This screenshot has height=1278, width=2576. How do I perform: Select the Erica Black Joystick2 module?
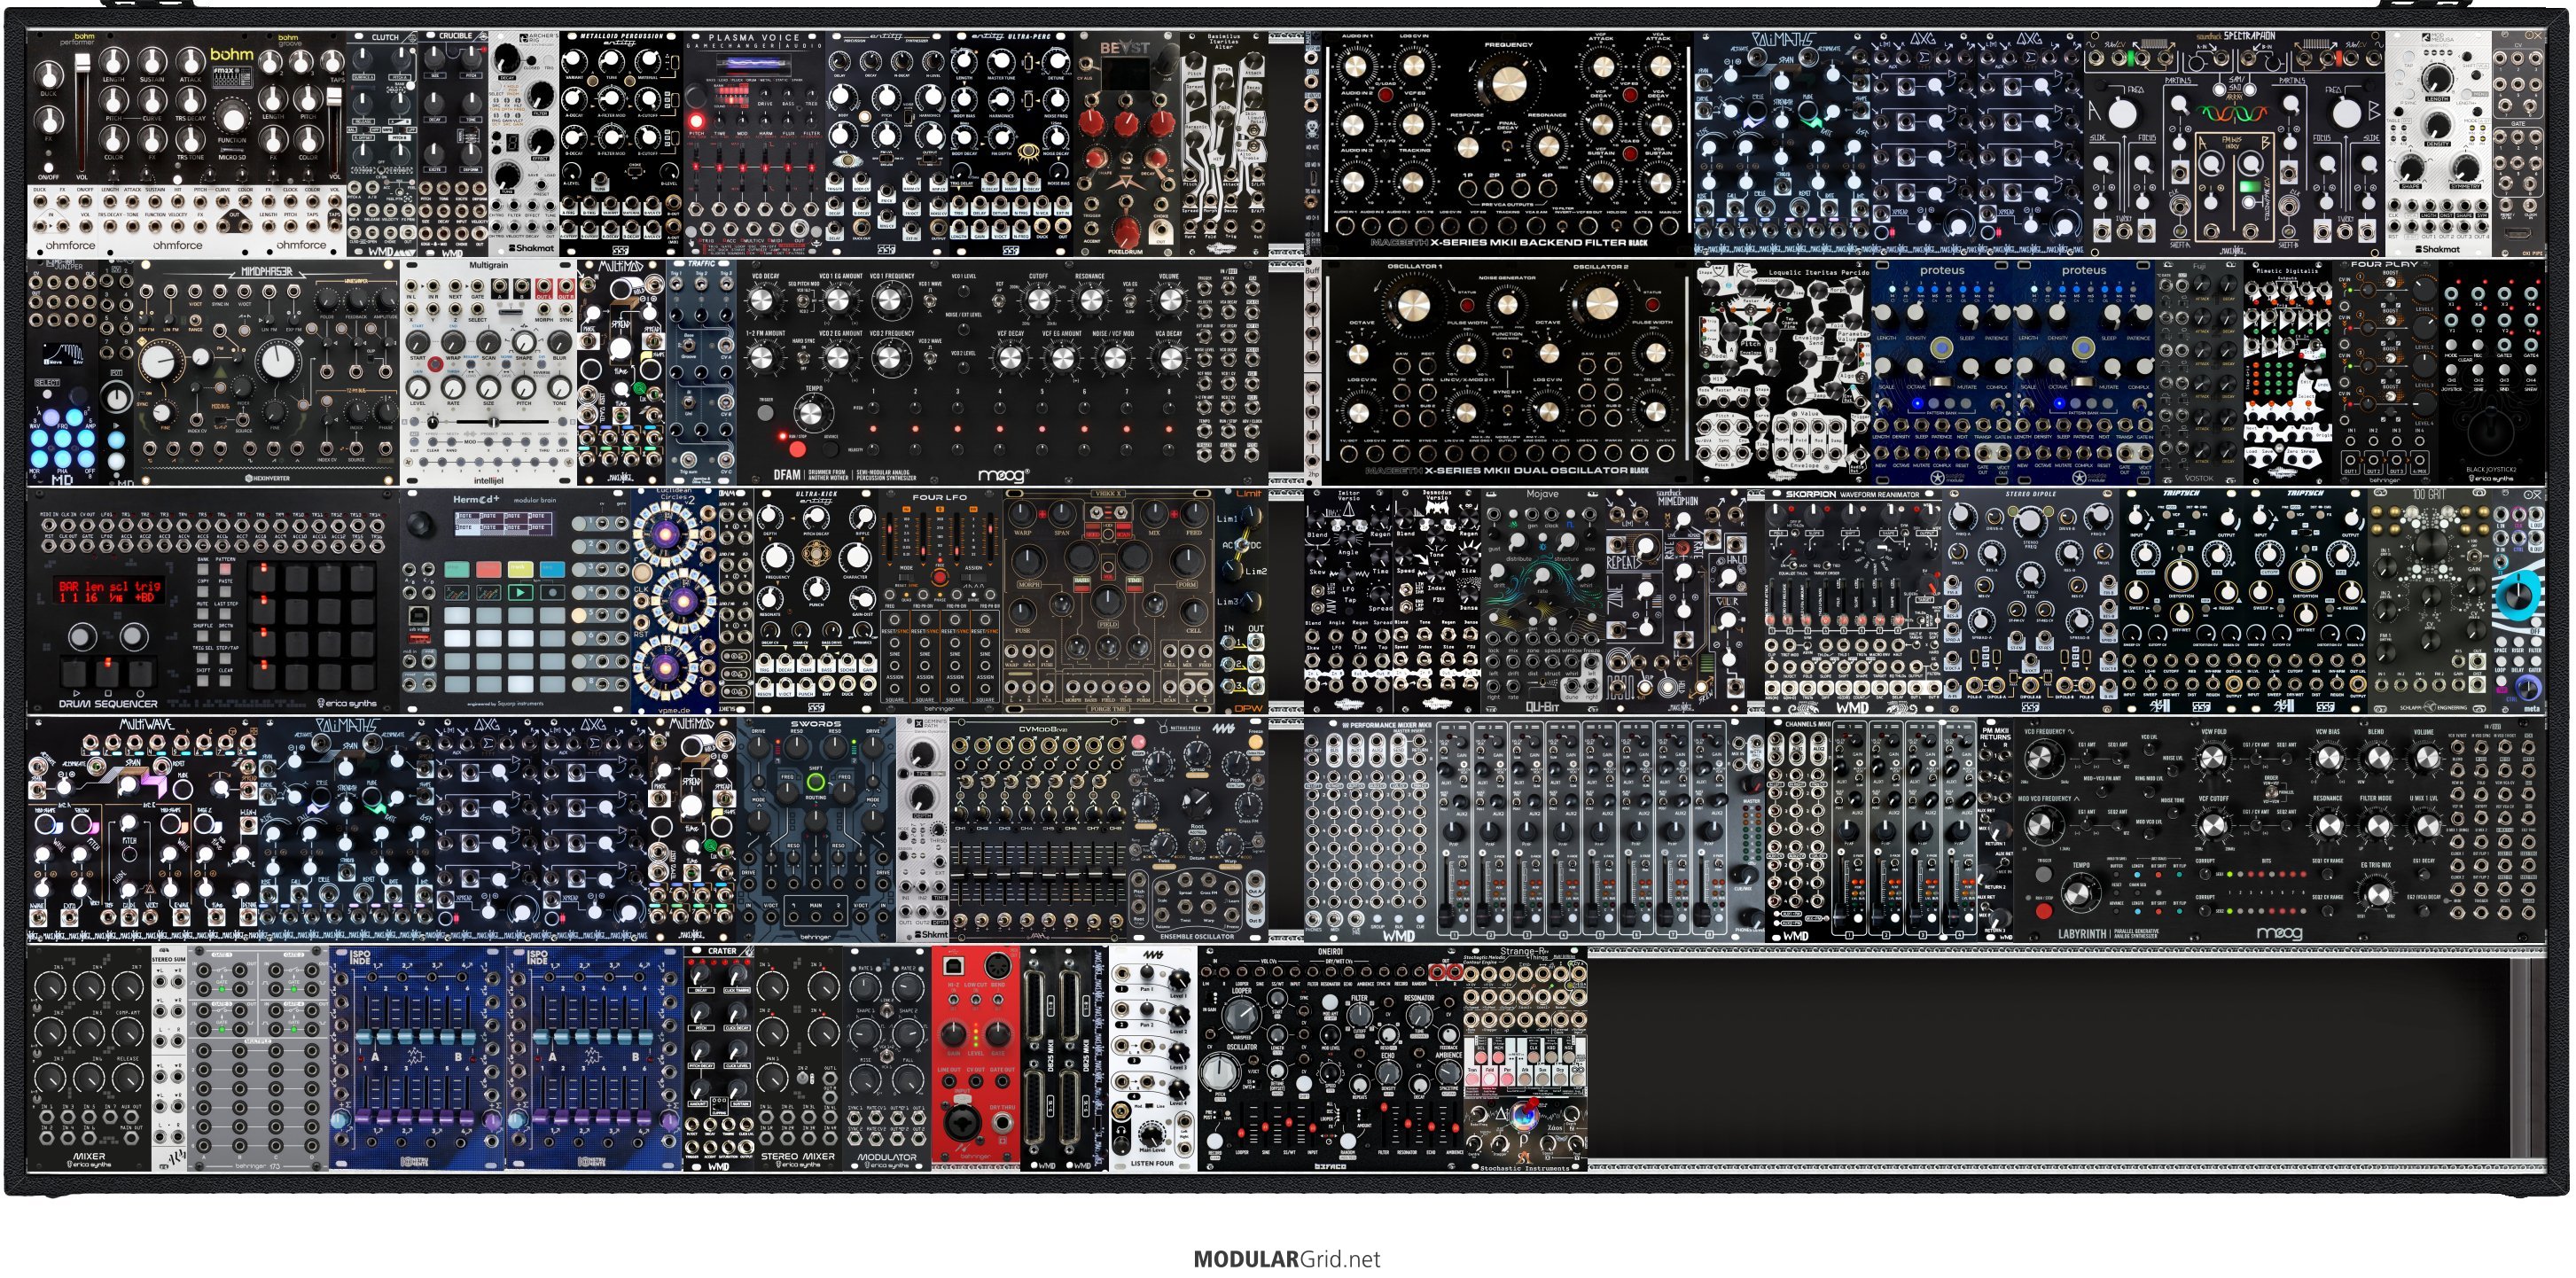(2490, 373)
